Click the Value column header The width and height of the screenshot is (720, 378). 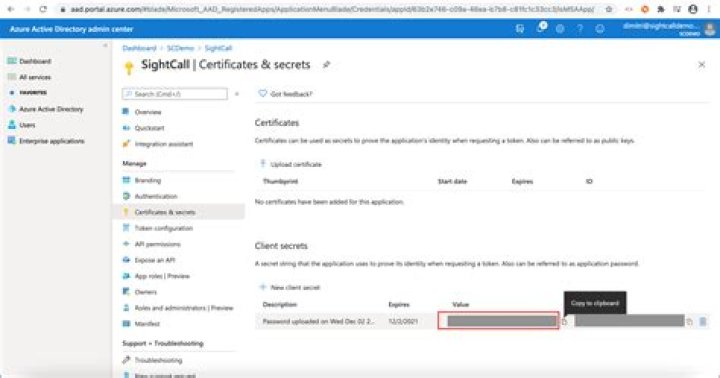(x=461, y=305)
